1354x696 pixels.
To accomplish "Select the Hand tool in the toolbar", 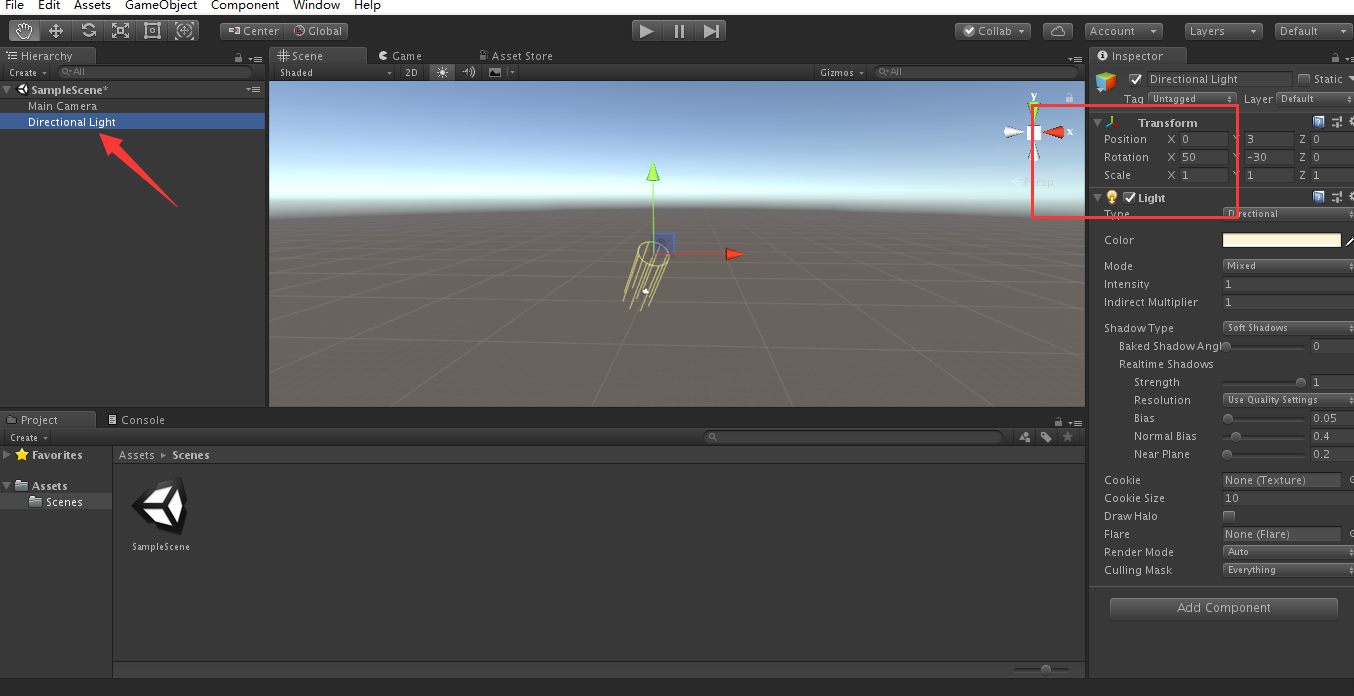I will click(x=23, y=30).
